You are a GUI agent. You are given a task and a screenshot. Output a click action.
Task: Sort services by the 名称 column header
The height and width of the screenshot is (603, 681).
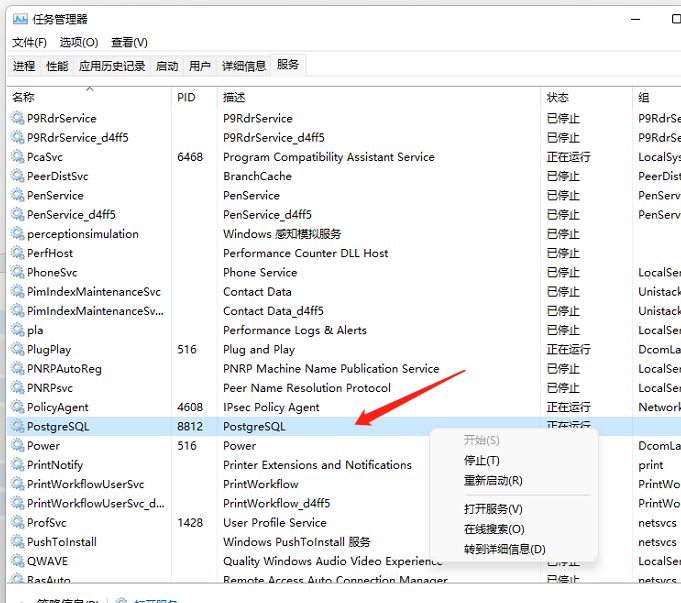click(24, 97)
